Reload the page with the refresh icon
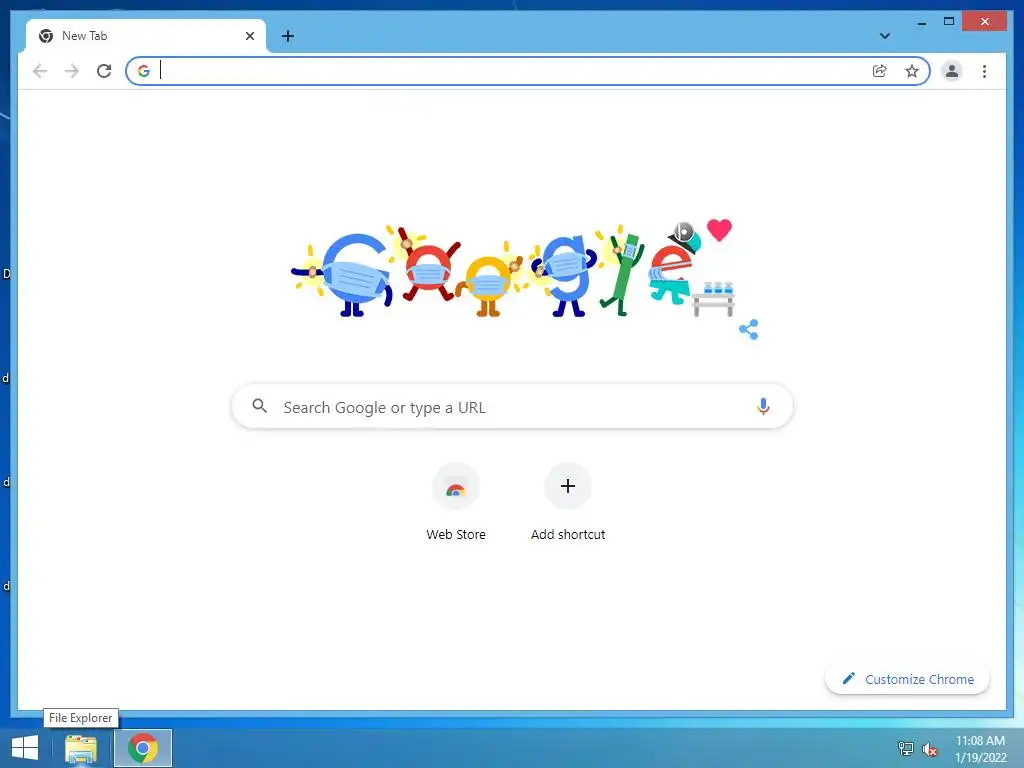1024x768 pixels. point(104,71)
